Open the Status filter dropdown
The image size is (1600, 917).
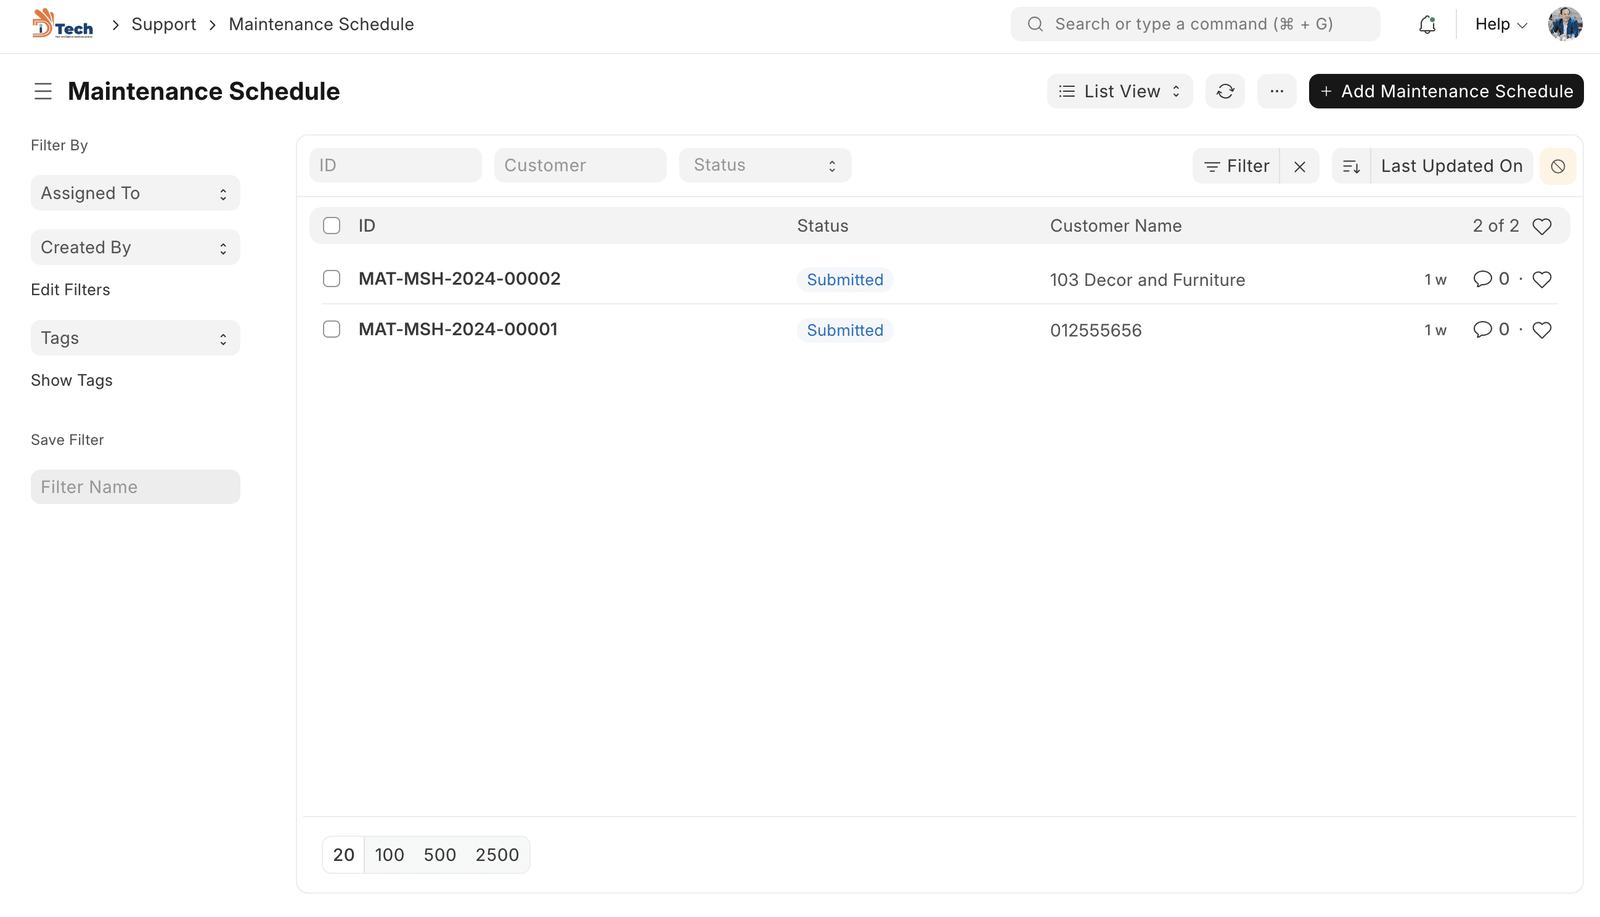pyautogui.click(x=765, y=165)
